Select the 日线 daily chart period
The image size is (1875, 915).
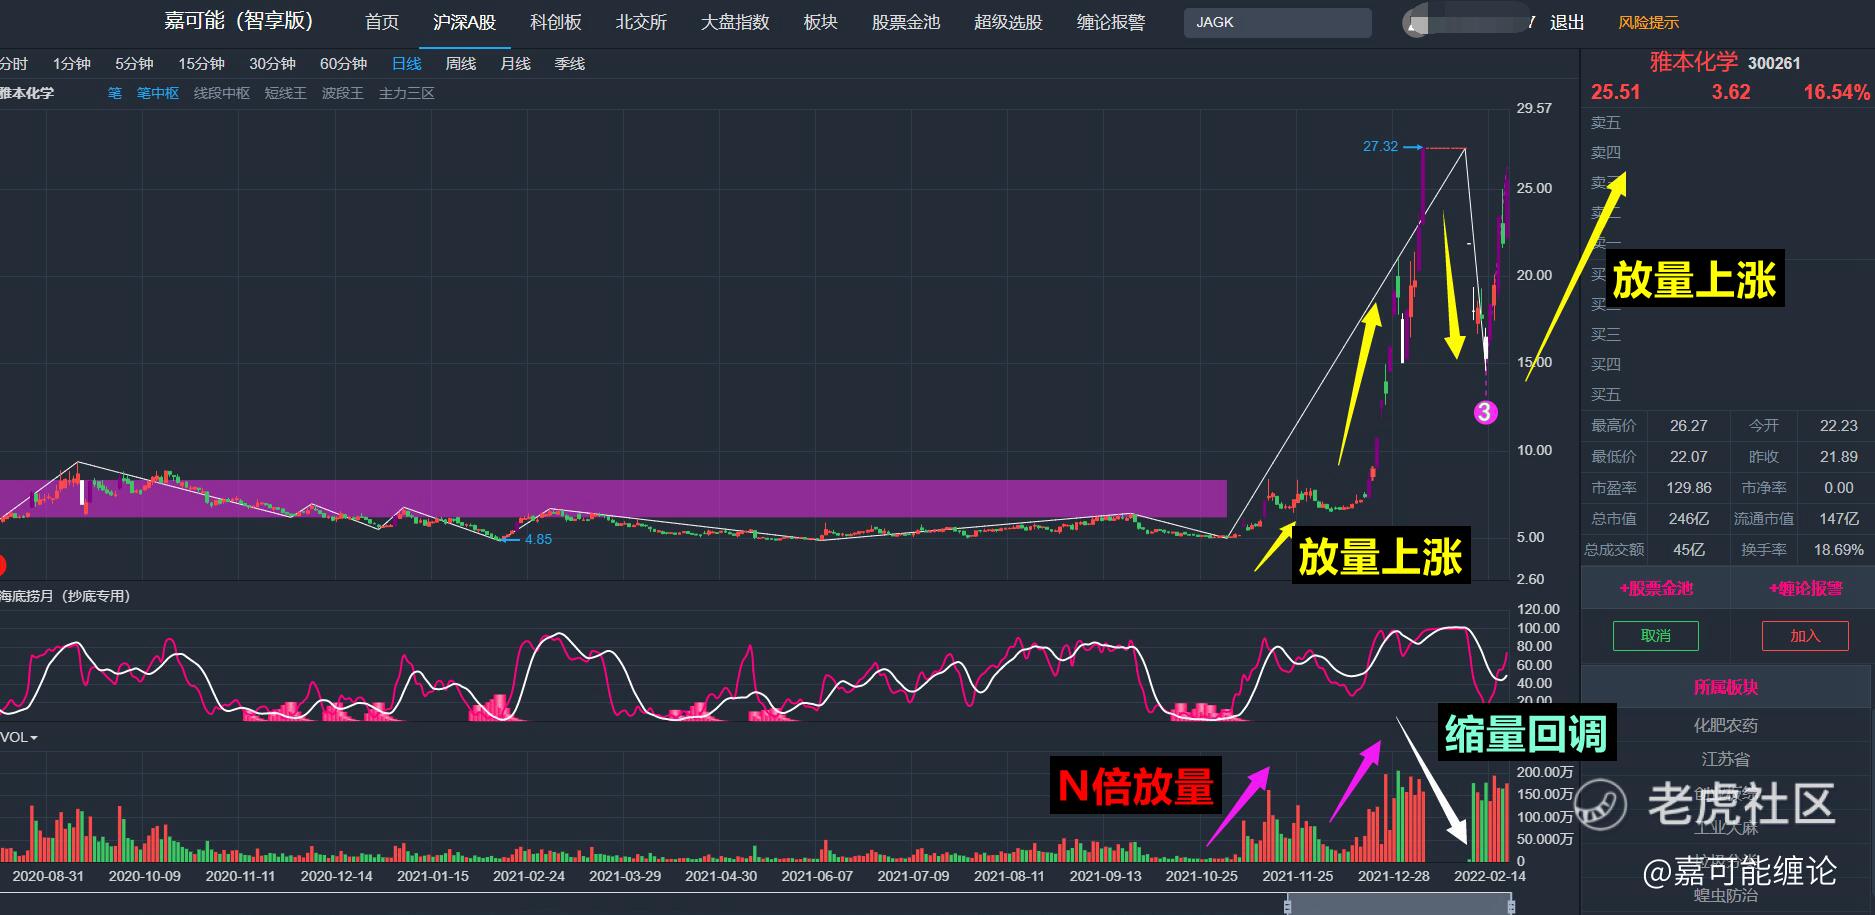407,64
